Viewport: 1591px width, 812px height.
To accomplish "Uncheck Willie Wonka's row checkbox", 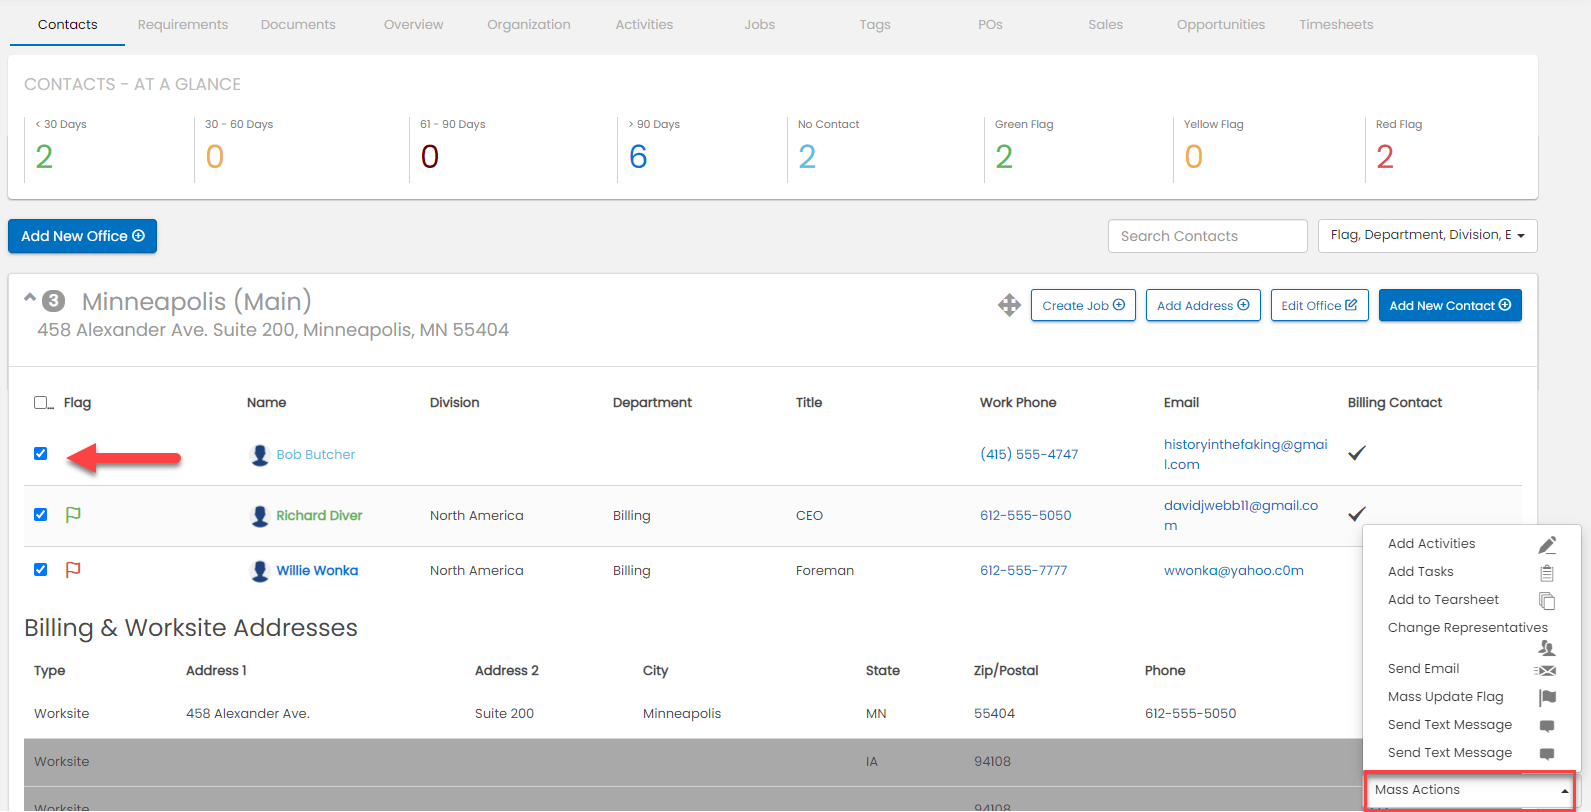I will click(41, 569).
